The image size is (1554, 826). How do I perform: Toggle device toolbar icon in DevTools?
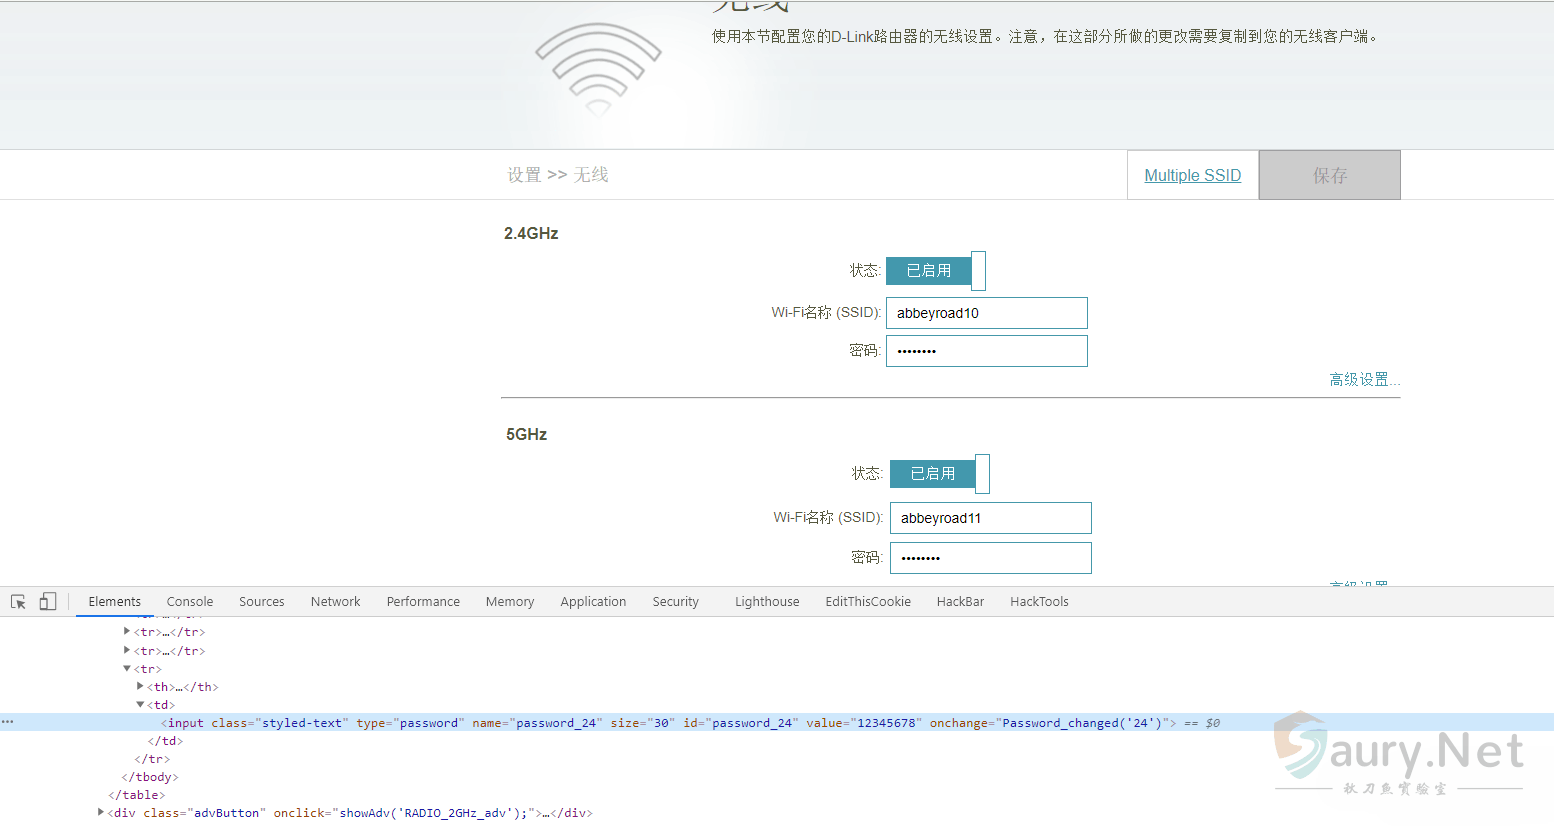coord(47,602)
